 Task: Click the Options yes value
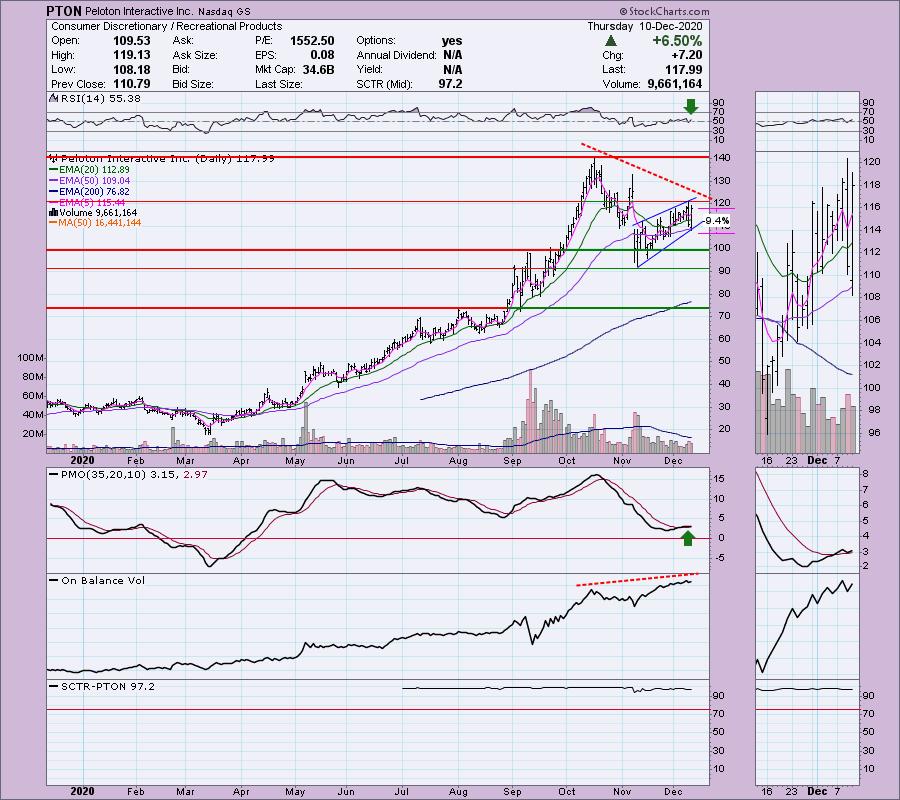point(452,41)
